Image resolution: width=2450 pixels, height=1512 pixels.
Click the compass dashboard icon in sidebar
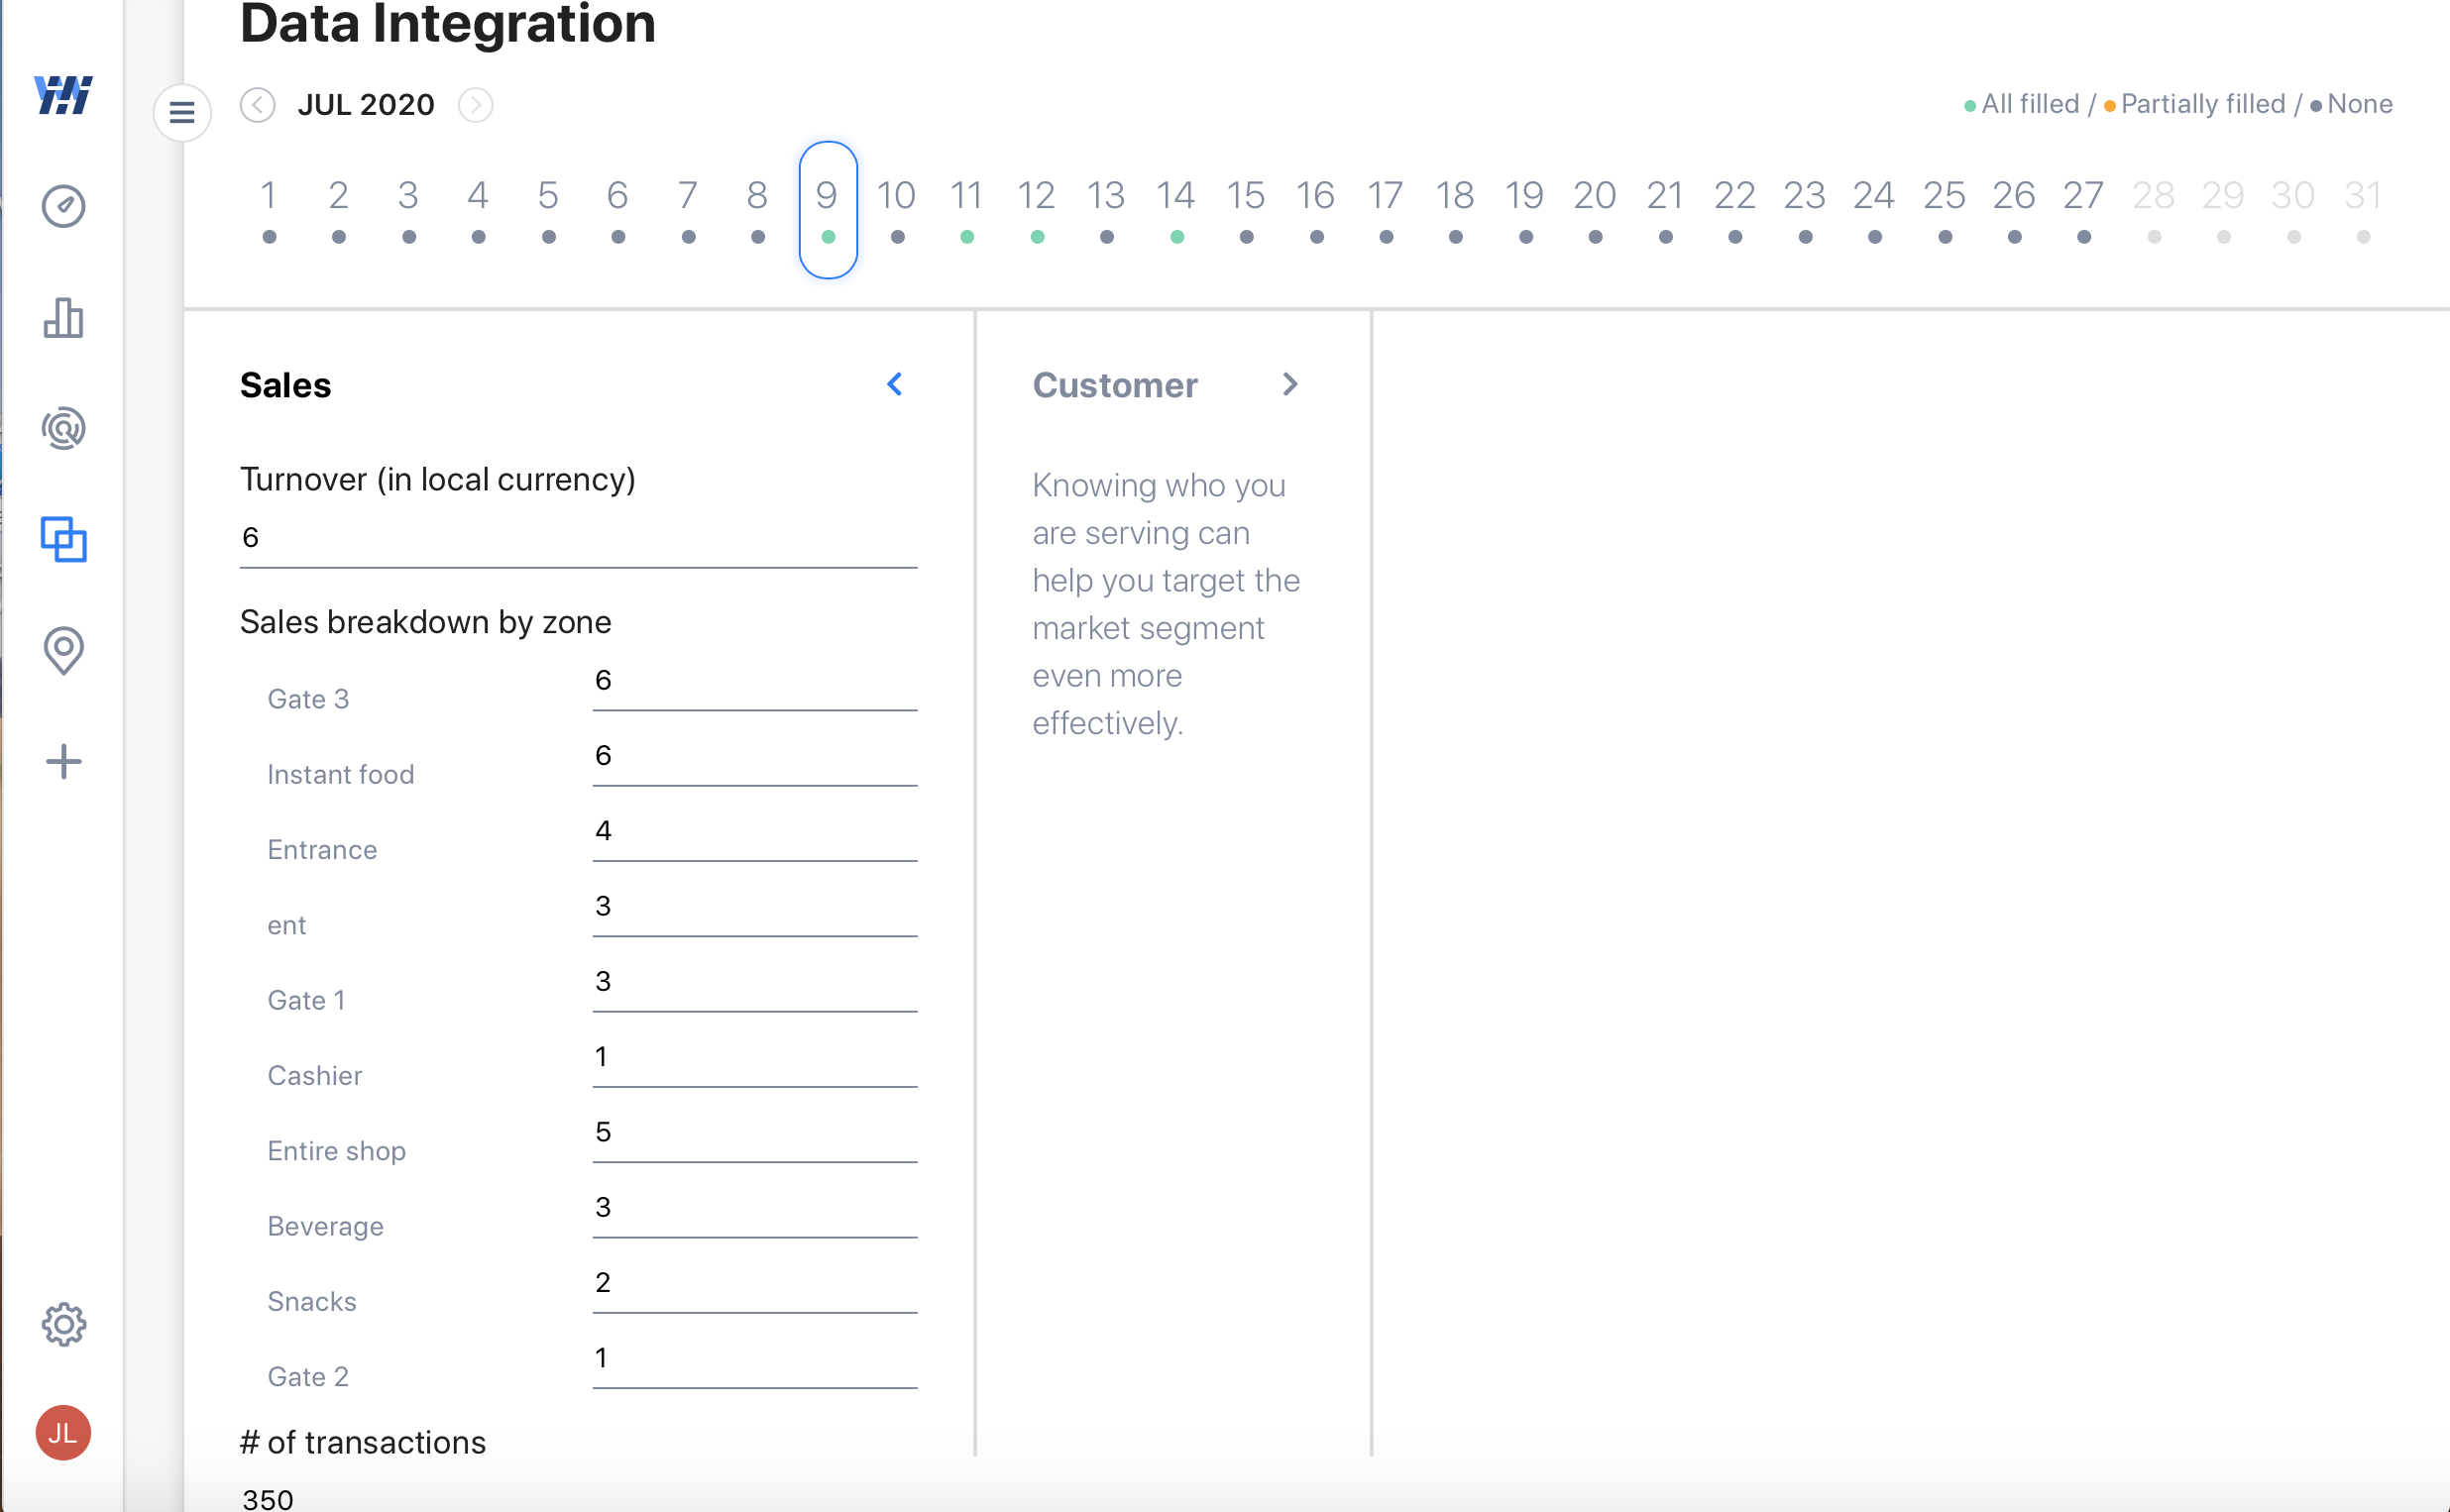point(63,206)
